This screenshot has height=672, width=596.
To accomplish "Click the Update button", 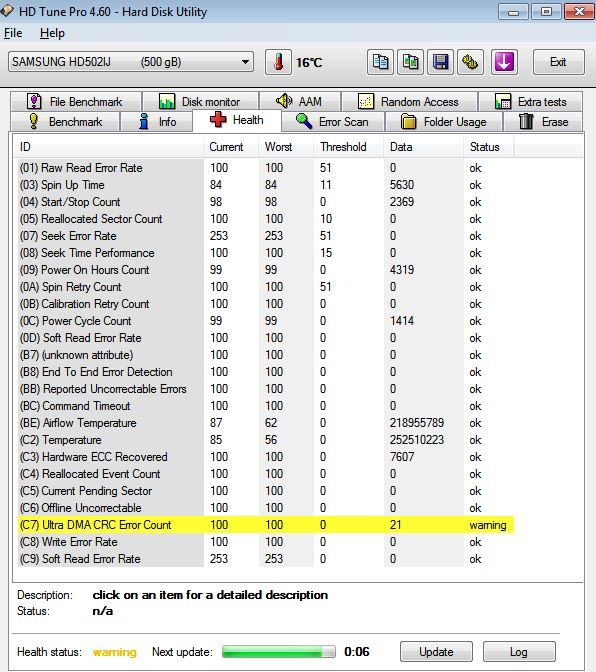I will (x=436, y=651).
